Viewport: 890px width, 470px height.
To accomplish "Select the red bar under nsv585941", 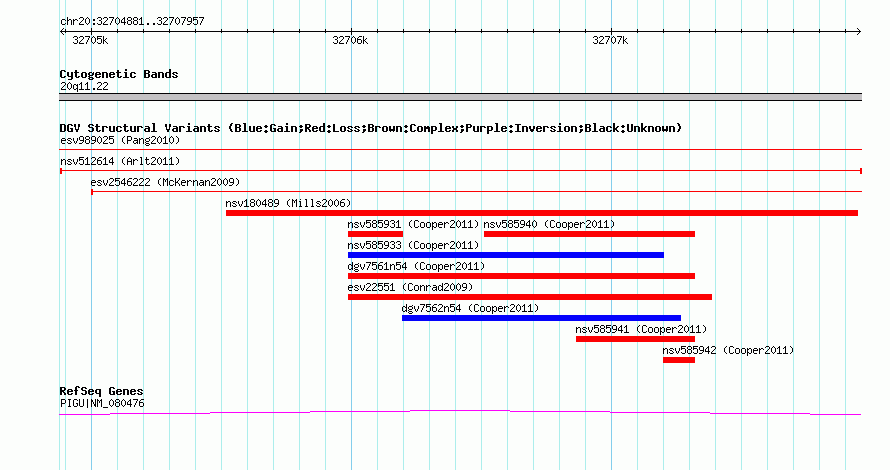I will pyautogui.click(x=635, y=339).
